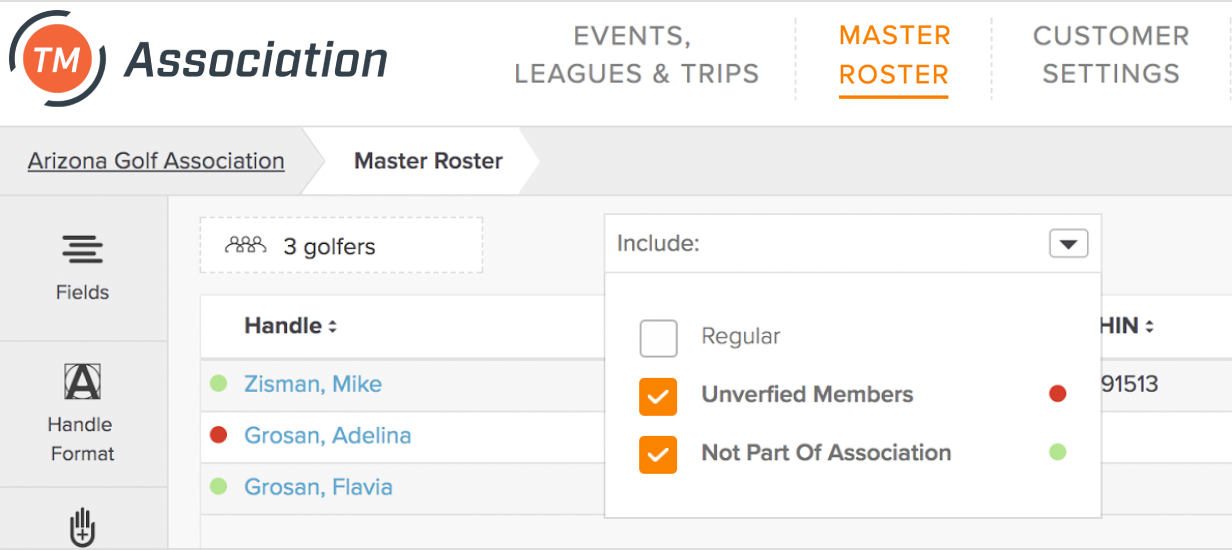Sort by the GHIN column header
Image resolution: width=1232 pixels, height=550 pixels.
[1127, 326]
